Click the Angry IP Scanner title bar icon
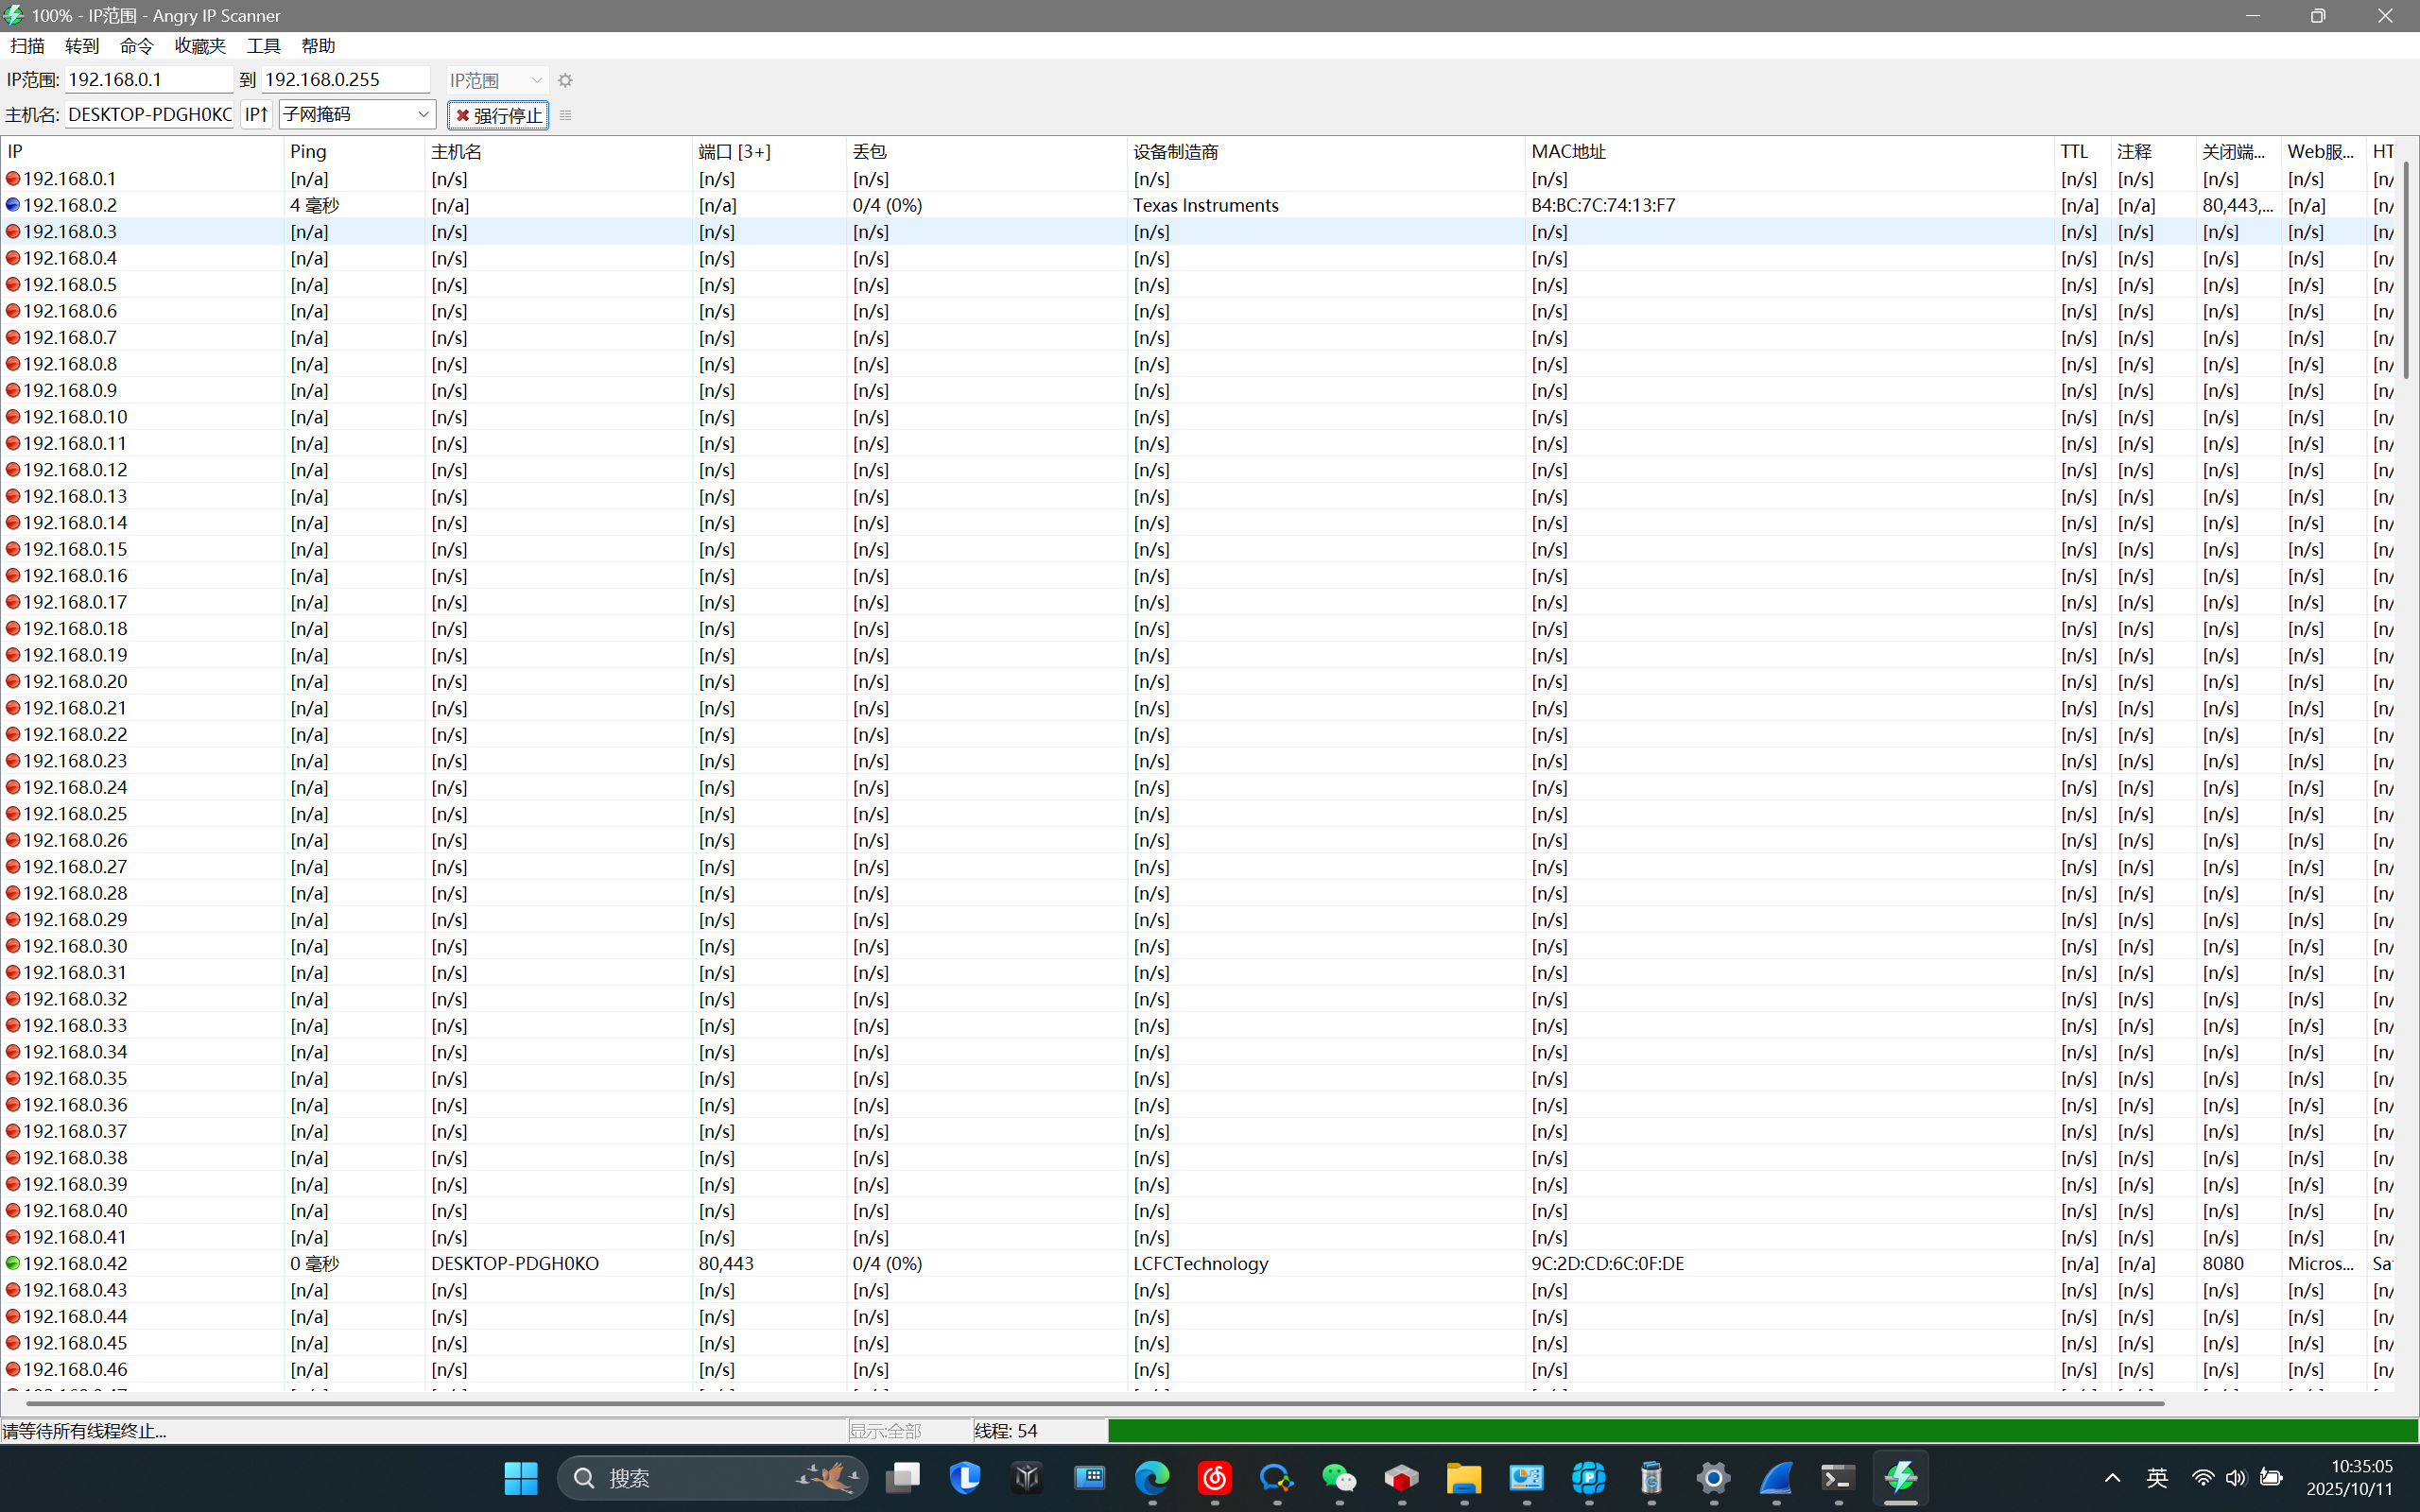This screenshot has height=1512, width=2420. (13, 15)
